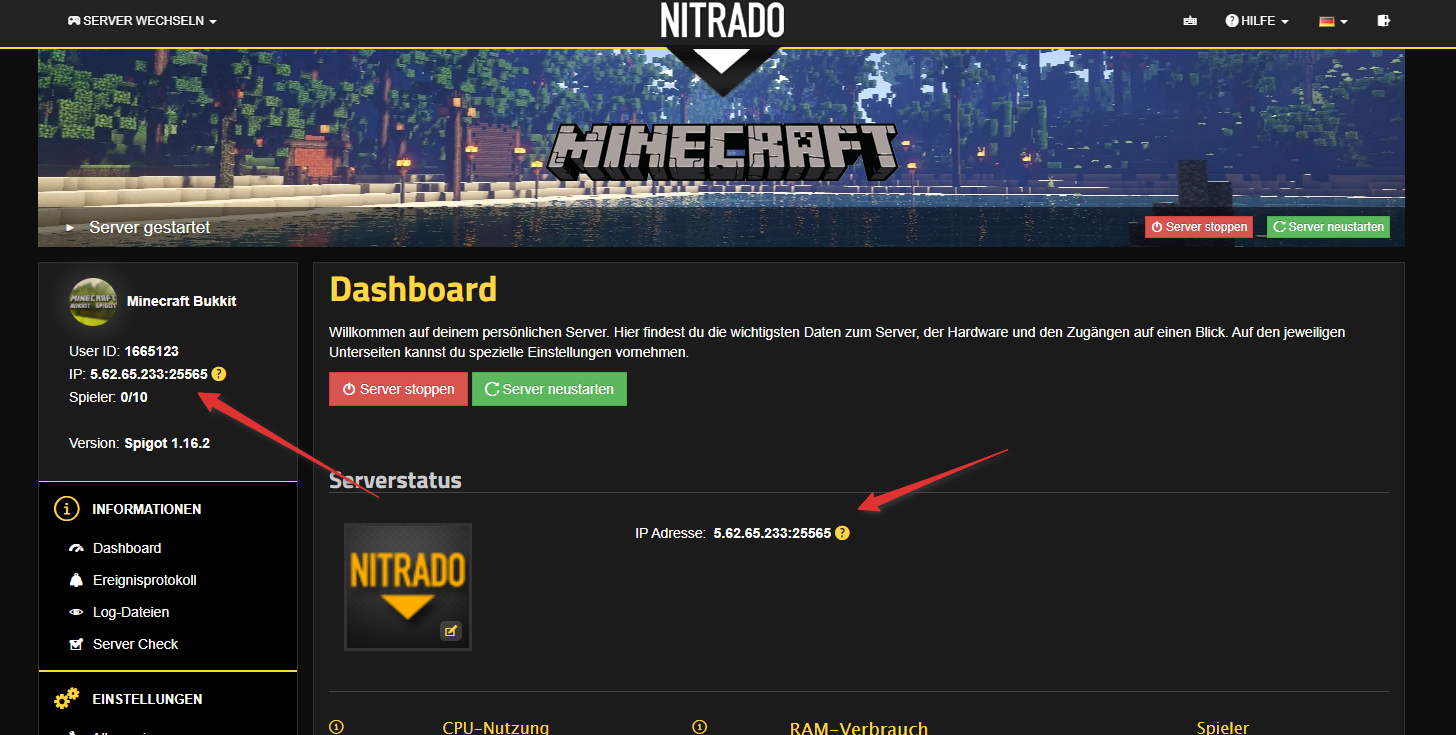The image size is (1456, 735).
Task: Click the RAM-Verbrauch heading
Action: tap(859, 727)
